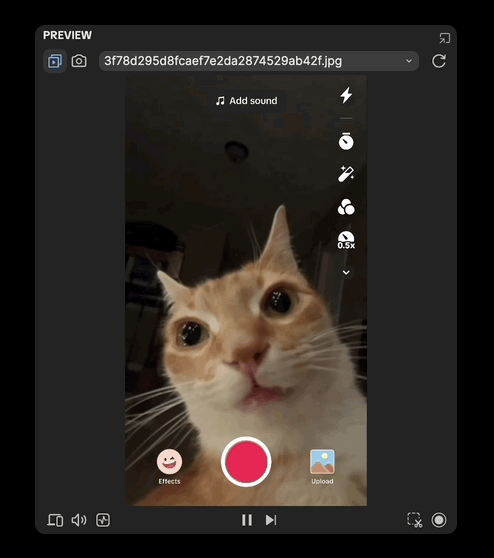Switch to camera capture mode icon

point(79,61)
